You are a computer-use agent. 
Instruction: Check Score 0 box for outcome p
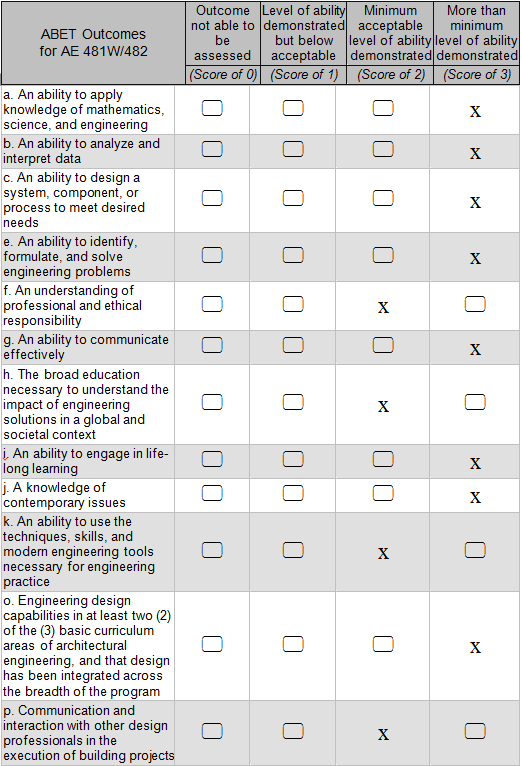tap(212, 731)
